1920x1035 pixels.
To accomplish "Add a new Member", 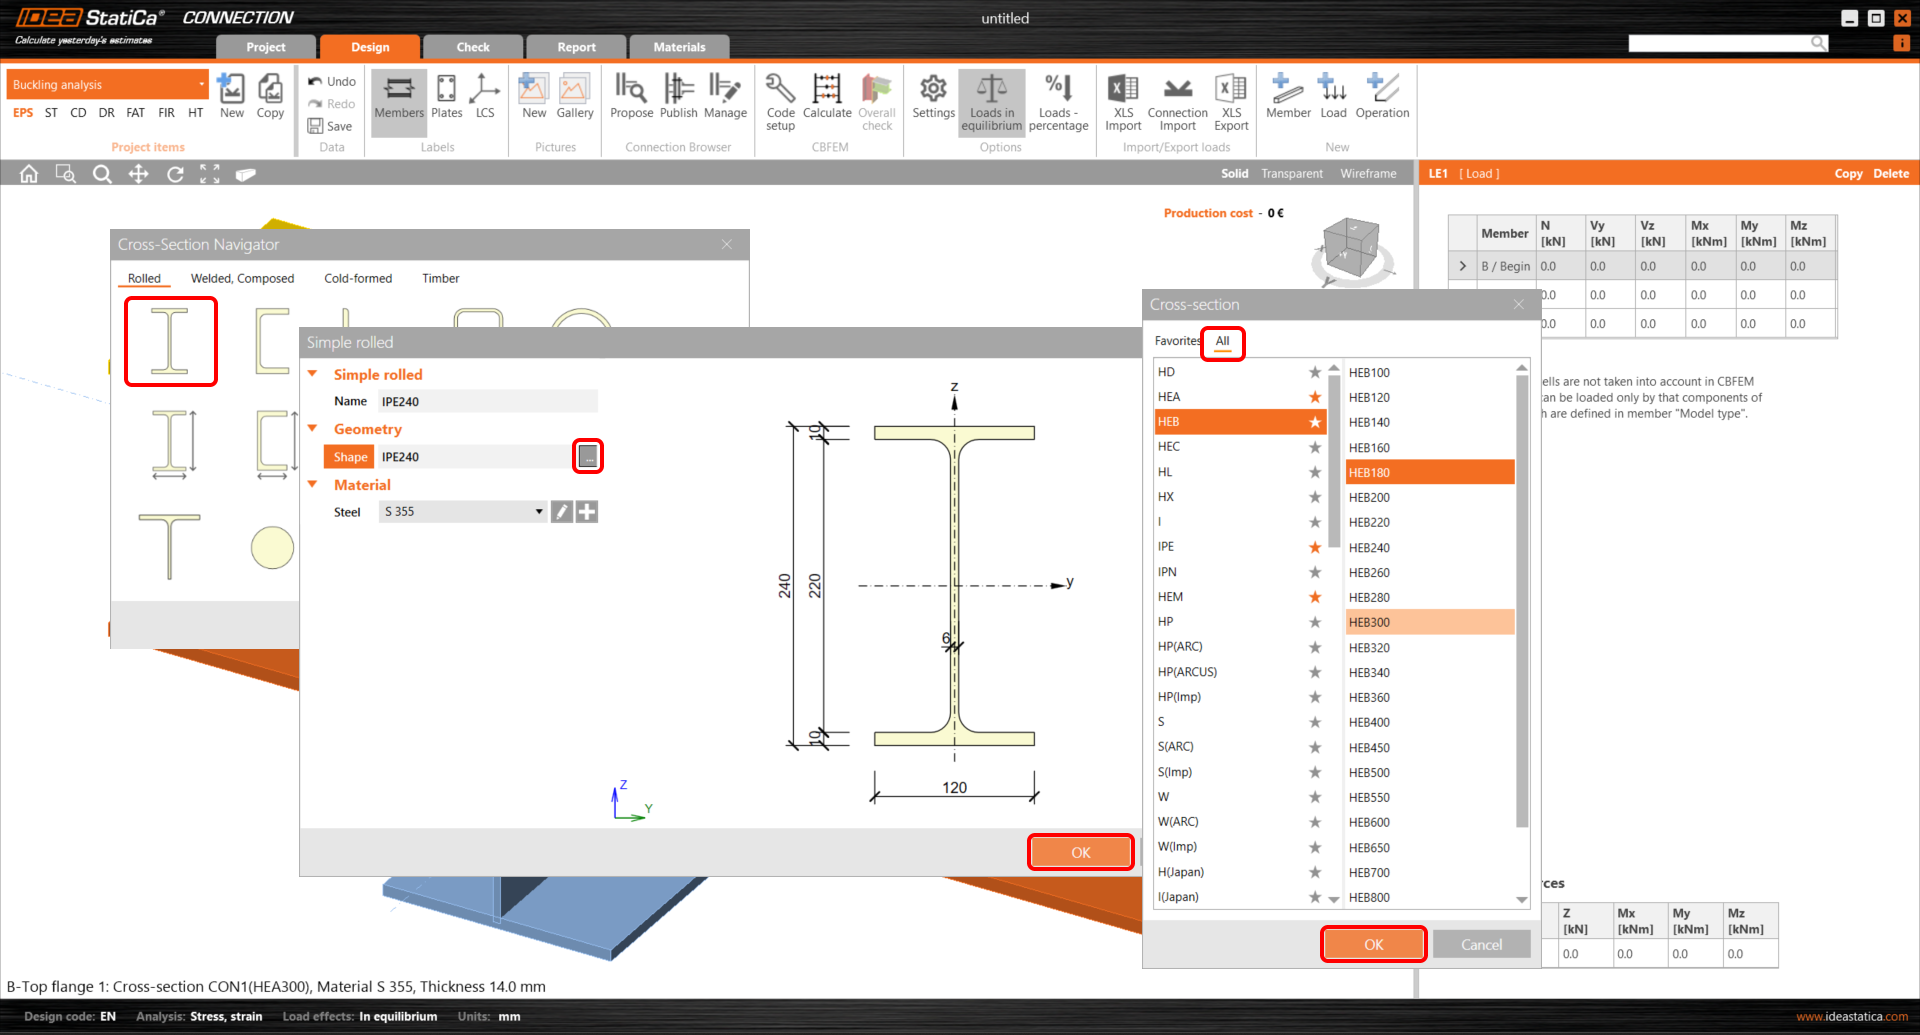I will click(1288, 98).
